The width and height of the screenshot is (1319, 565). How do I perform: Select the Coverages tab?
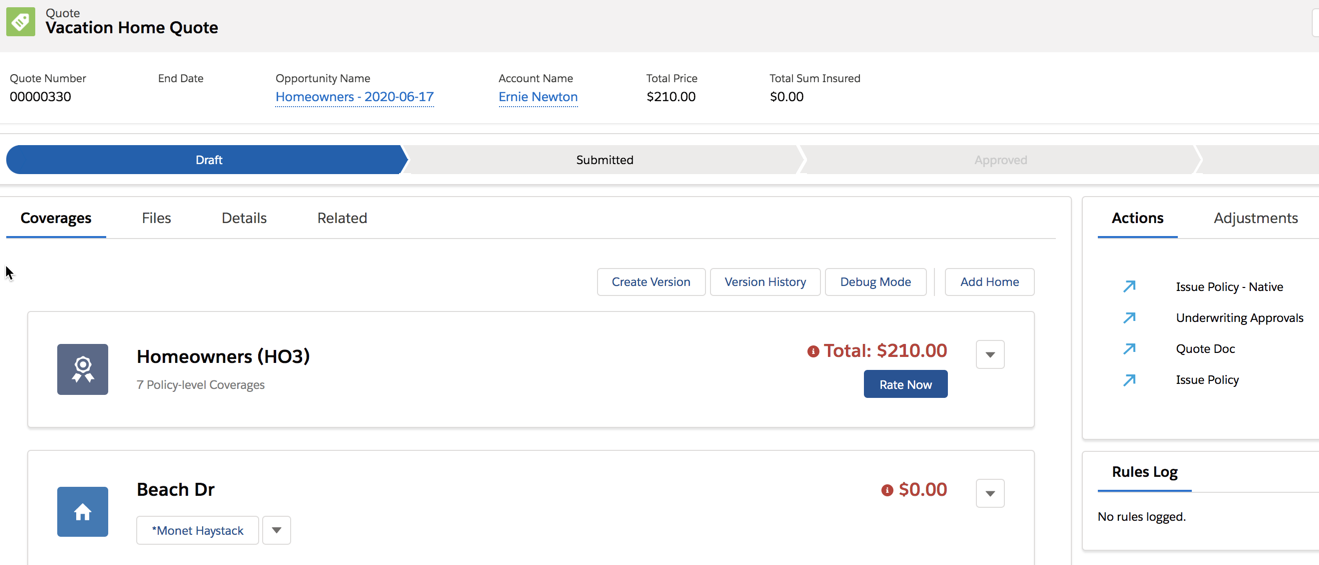pyautogui.click(x=56, y=218)
